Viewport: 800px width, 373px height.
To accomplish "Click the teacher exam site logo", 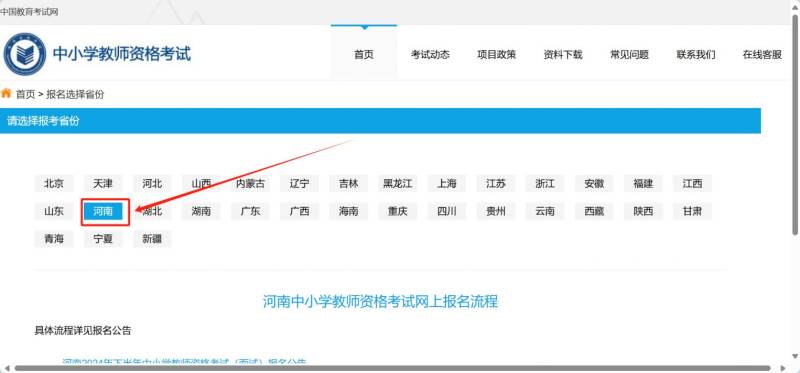I will [24, 54].
